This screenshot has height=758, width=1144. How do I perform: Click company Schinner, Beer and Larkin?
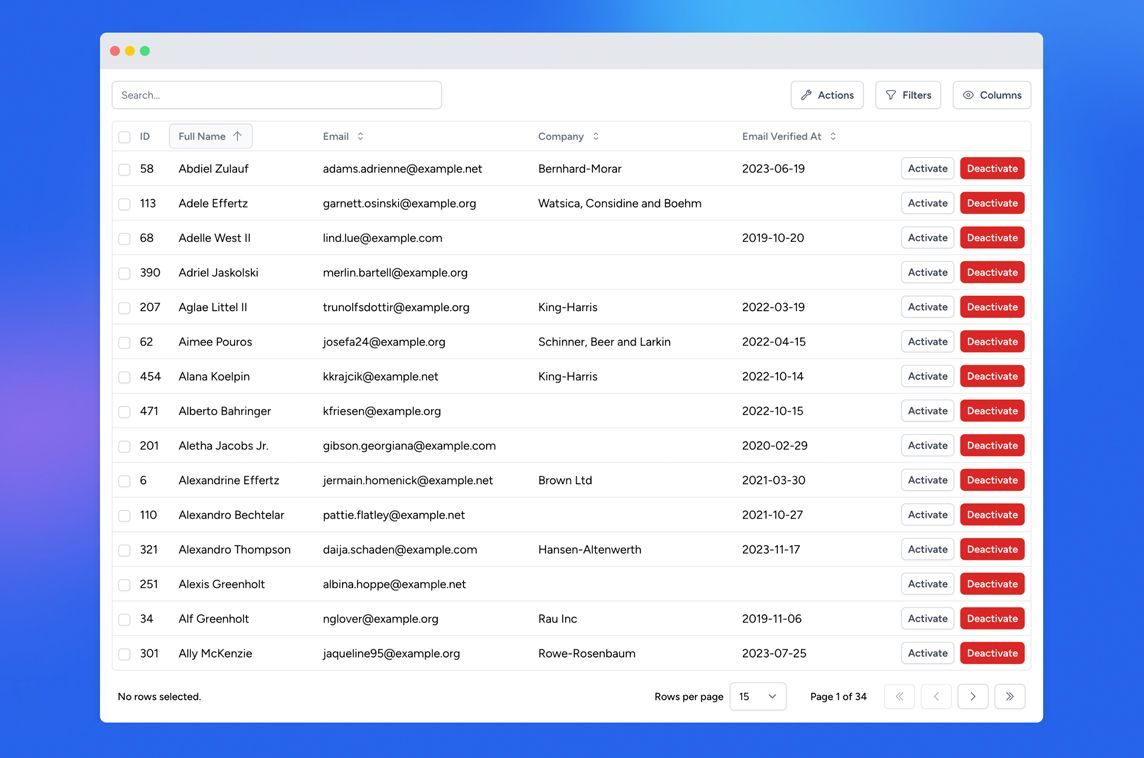coord(604,341)
